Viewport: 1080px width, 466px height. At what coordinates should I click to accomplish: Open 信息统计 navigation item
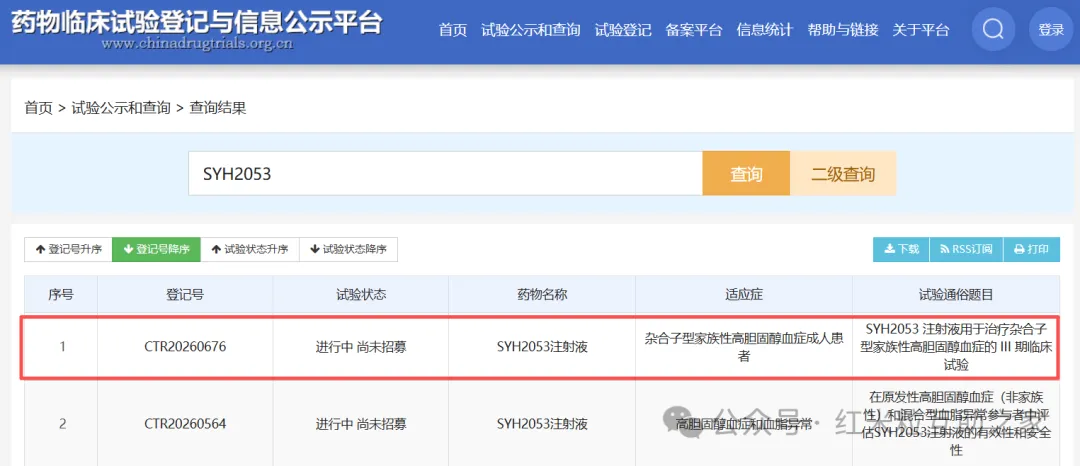coord(765,30)
